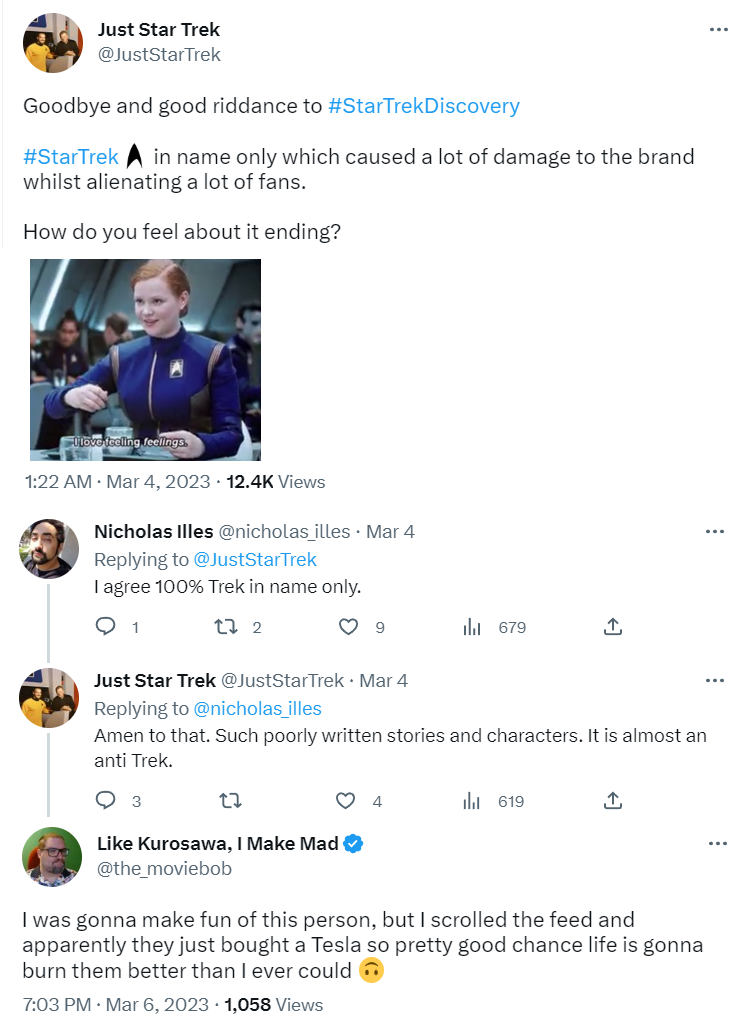Open the_moviebob profile picture
This screenshot has height=1032, width=750.
pos(52,856)
